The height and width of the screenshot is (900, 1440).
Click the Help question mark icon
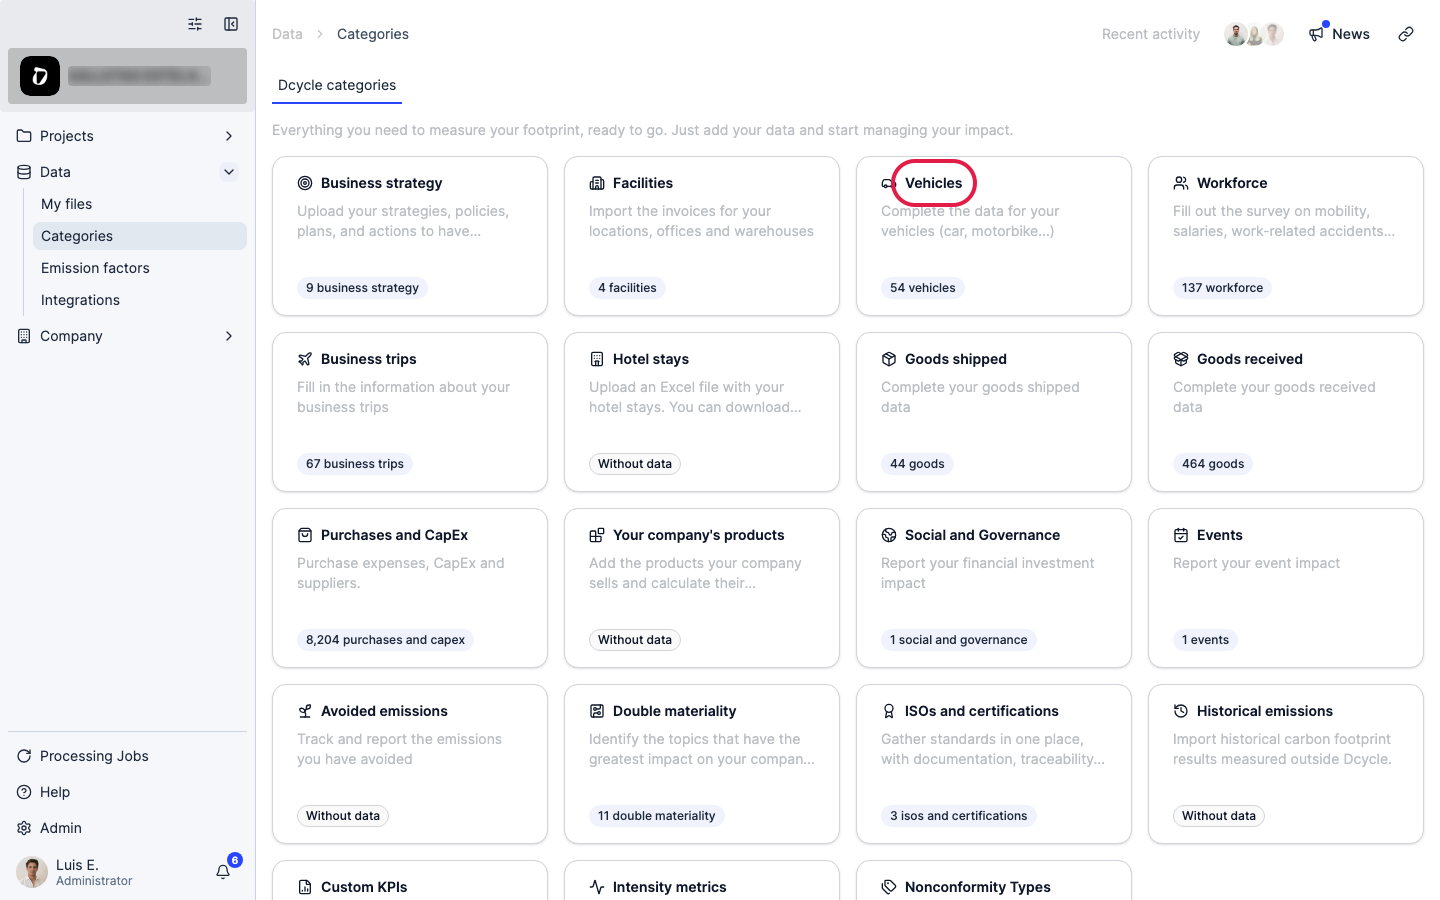click(x=24, y=792)
